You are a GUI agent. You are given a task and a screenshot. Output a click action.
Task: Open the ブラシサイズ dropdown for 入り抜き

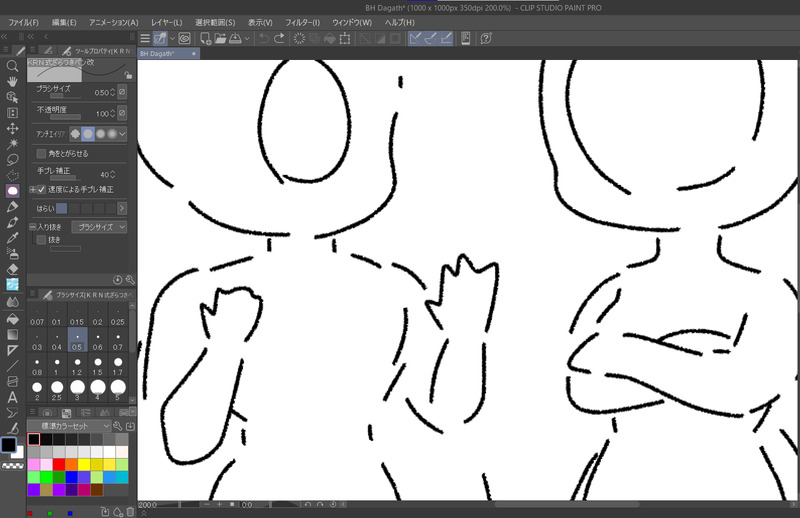point(99,227)
